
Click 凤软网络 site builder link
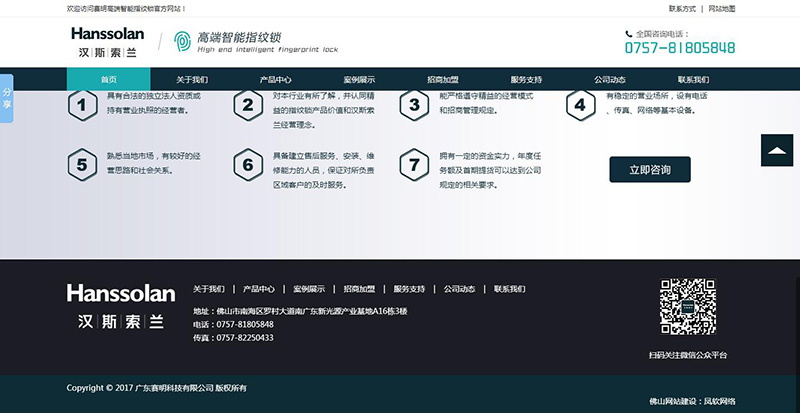[720, 401]
